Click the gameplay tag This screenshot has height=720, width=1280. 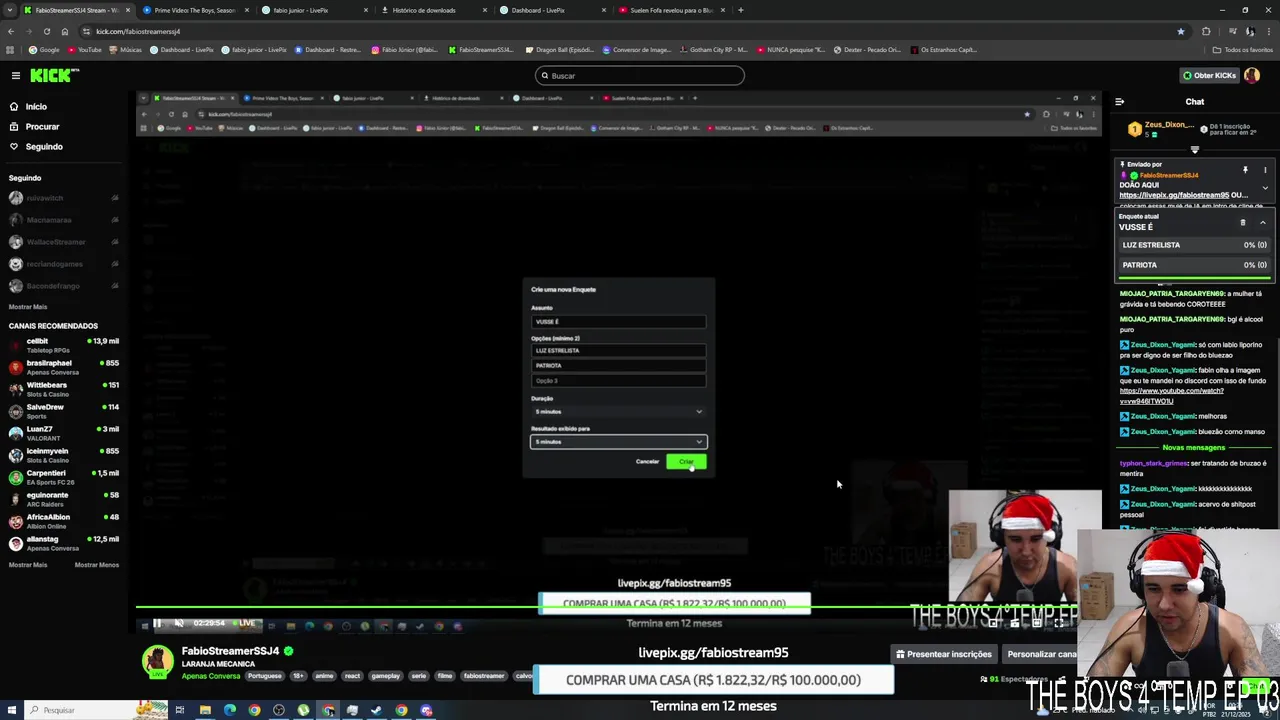[385, 676]
